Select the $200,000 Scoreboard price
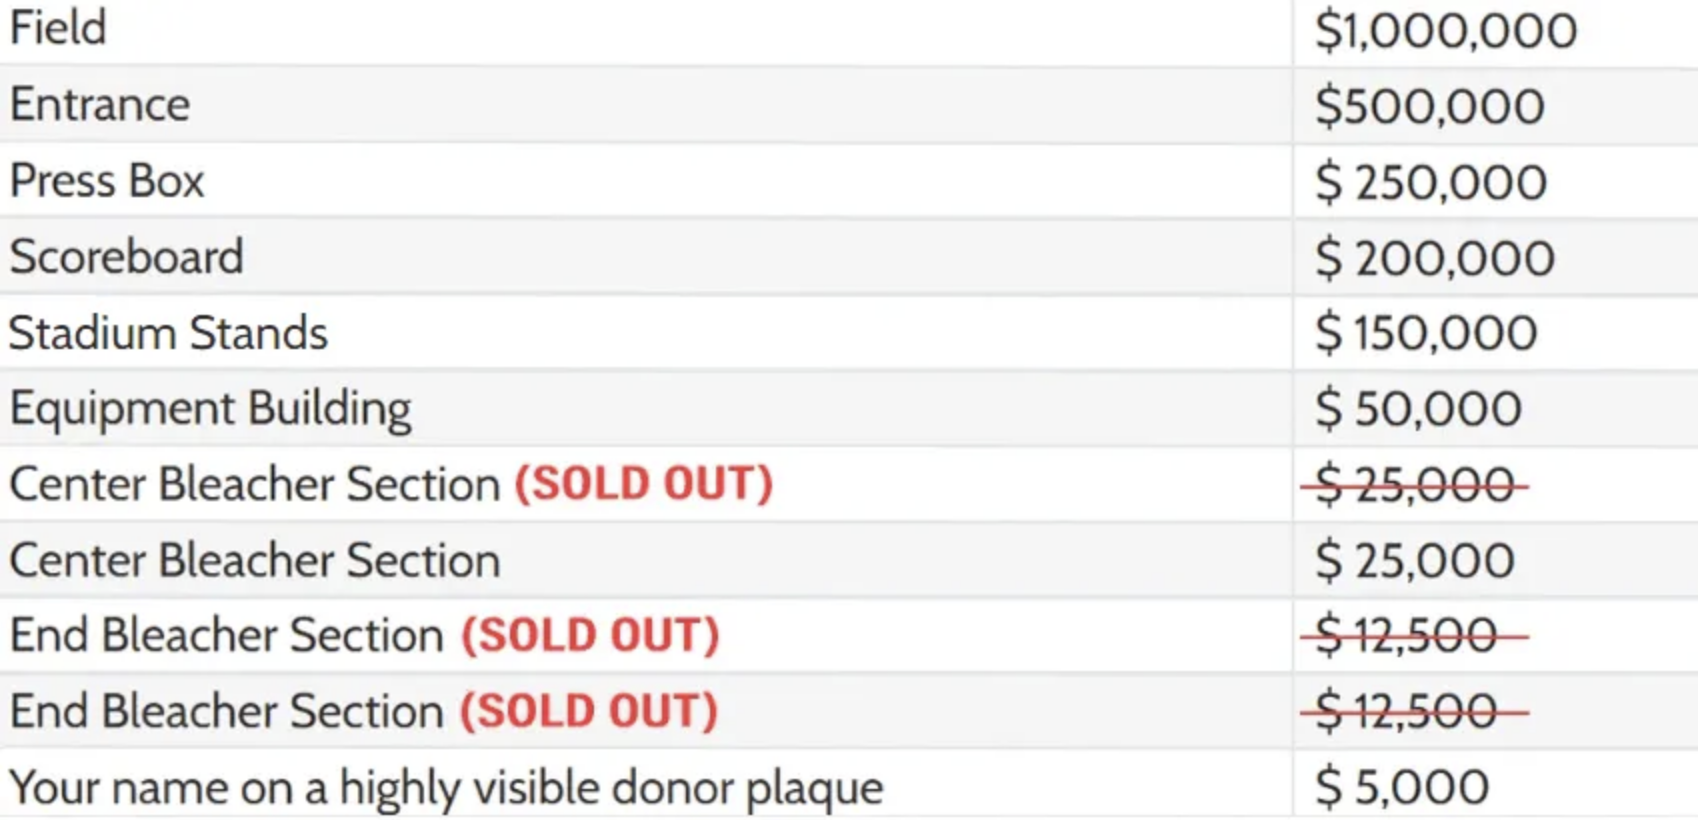The image size is (1698, 820). click(x=1434, y=259)
